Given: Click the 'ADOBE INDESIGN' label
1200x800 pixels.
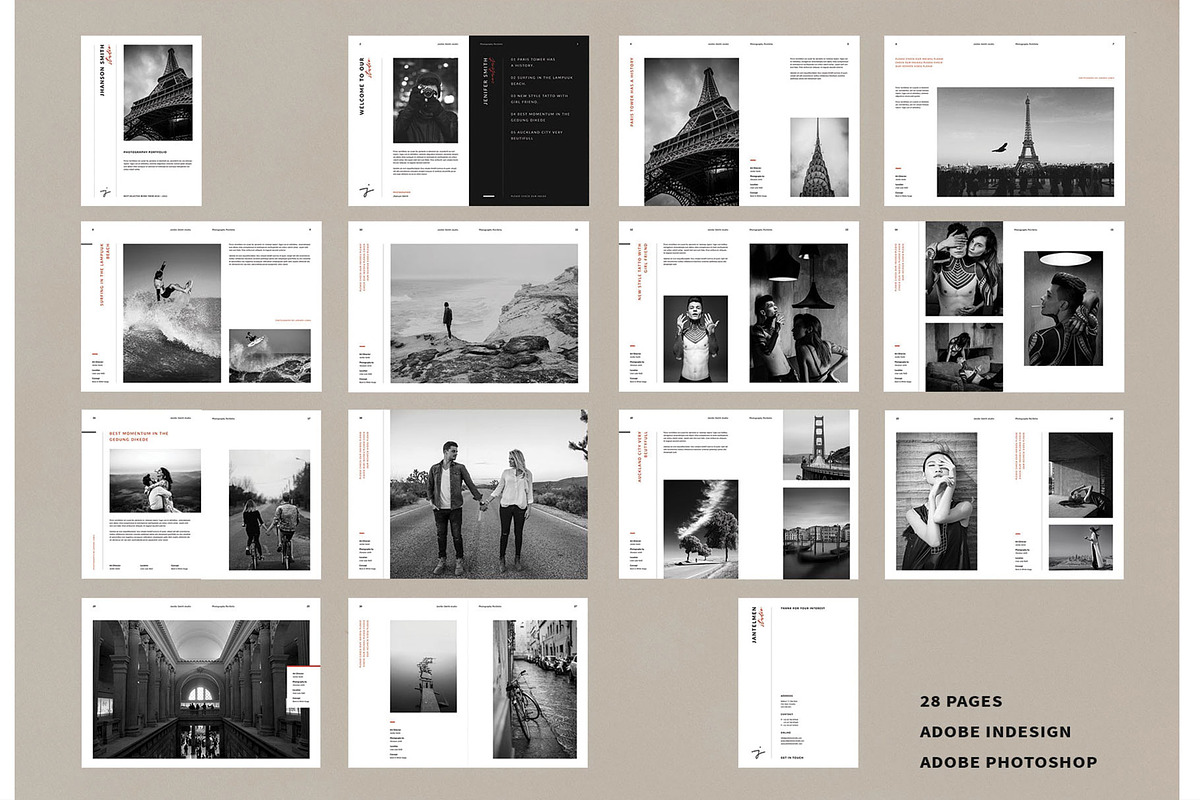Looking at the screenshot, I should (x=995, y=732).
